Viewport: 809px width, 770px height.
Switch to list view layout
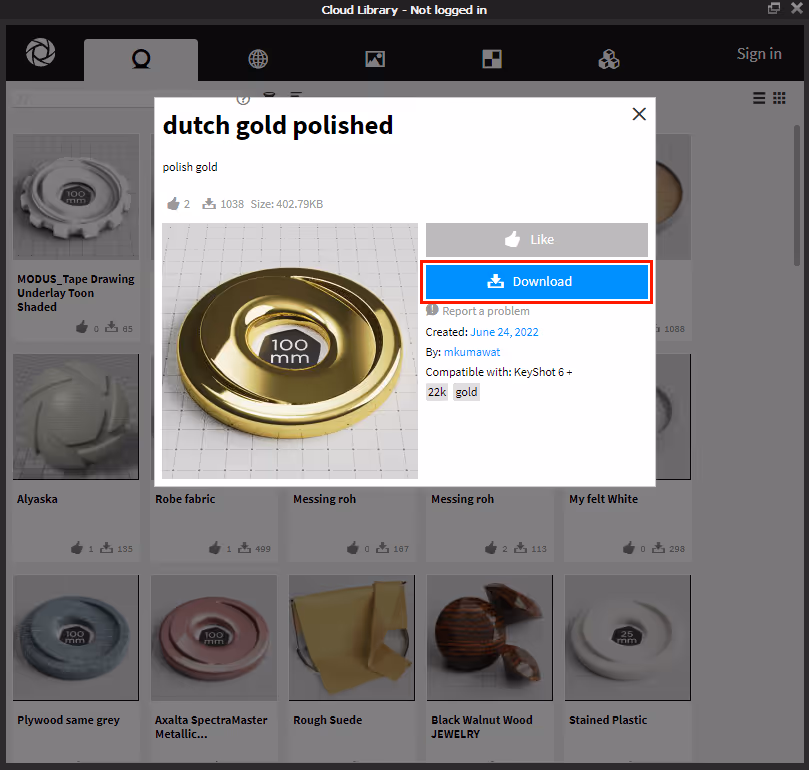(x=759, y=98)
